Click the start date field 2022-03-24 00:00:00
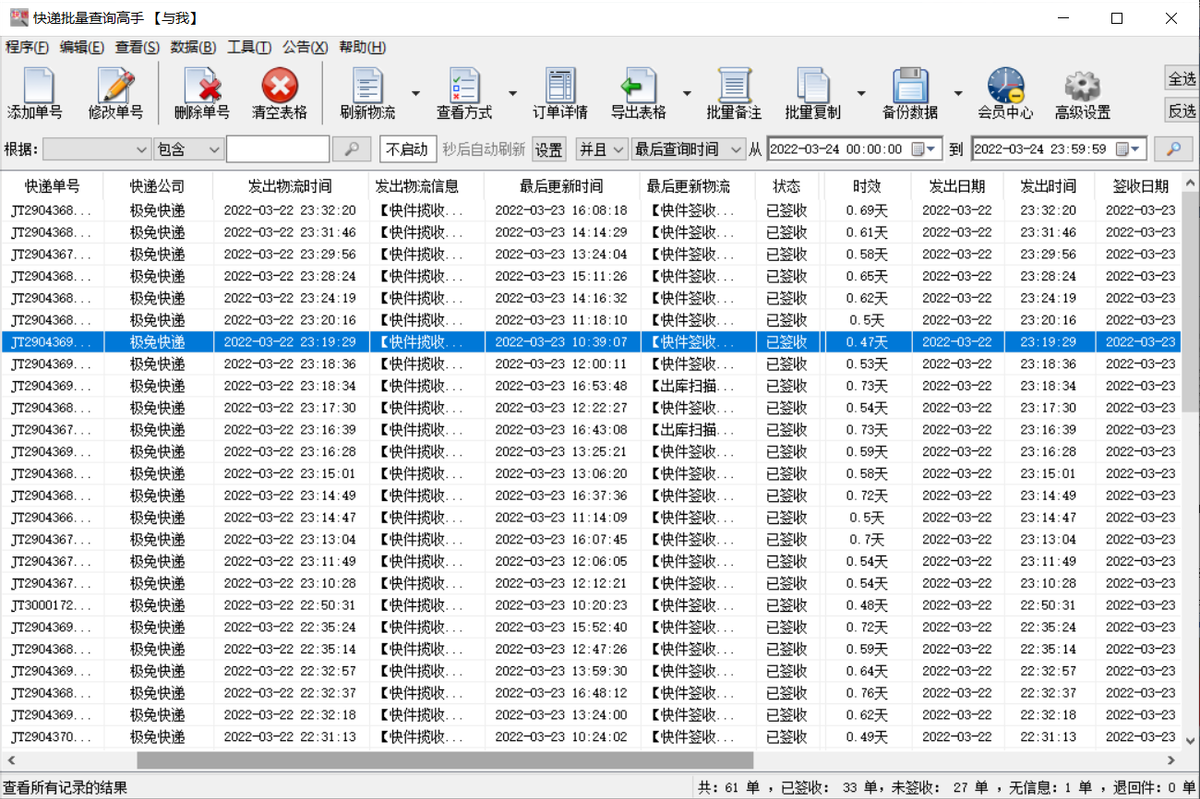1200x799 pixels. [855, 149]
